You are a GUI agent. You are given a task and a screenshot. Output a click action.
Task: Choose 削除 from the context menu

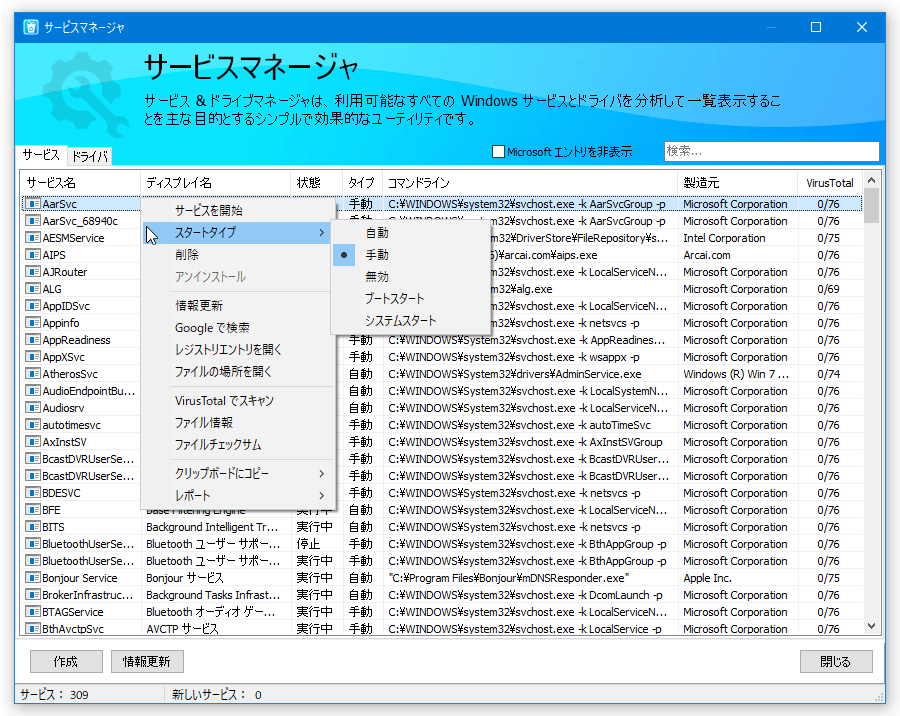(x=237, y=255)
